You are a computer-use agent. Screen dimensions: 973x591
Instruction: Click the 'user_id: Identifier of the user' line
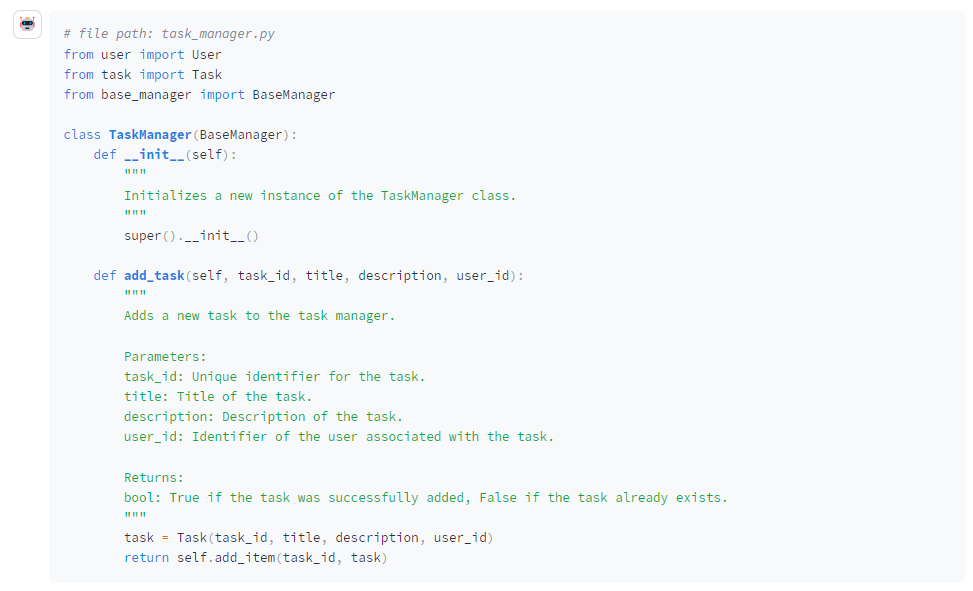coord(338,436)
